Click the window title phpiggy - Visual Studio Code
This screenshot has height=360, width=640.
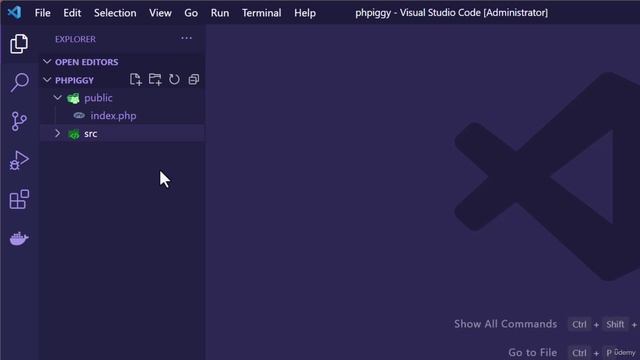point(451,13)
